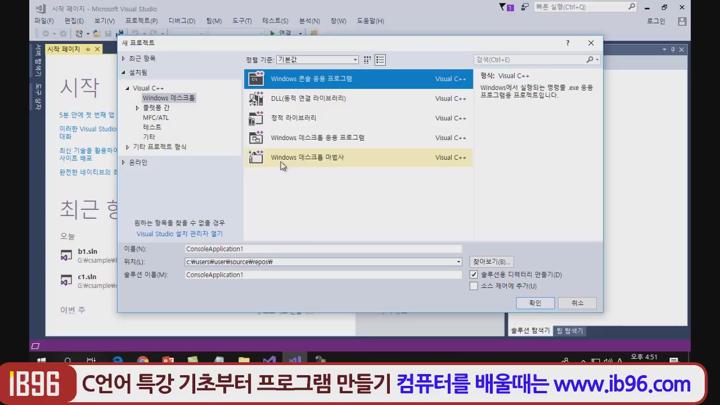Check the 소스 제어에 추가 checkbox
Image resolution: width=720 pixels, height=405 pixels.
pyautogui.click(x=473, y=286)
